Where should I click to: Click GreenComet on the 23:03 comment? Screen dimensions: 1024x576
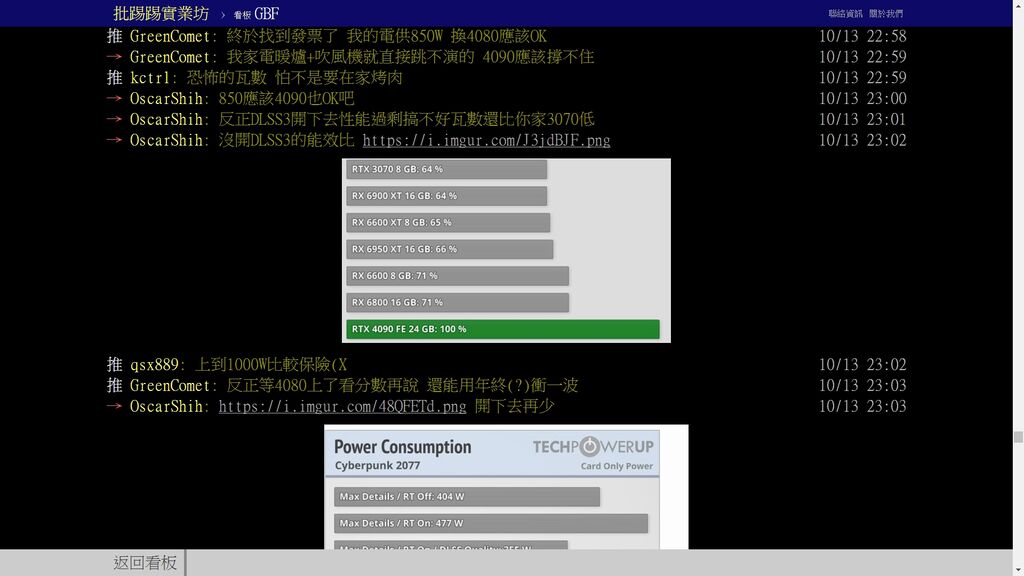[x=169, y=385]
